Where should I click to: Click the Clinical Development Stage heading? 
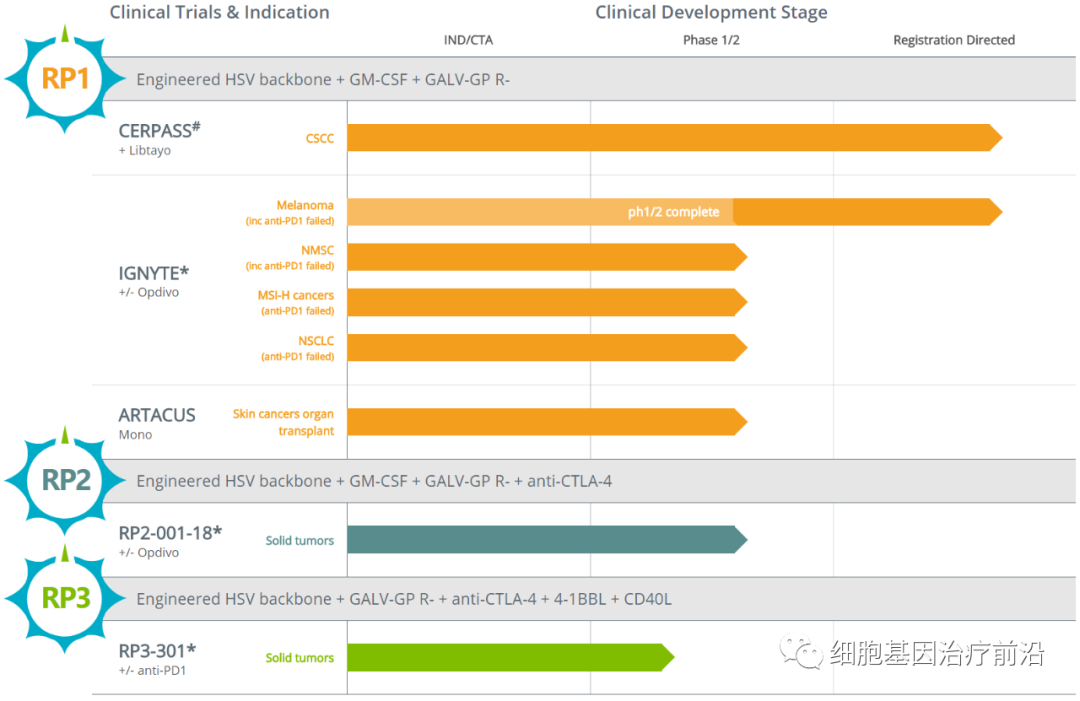coord(711,13)
